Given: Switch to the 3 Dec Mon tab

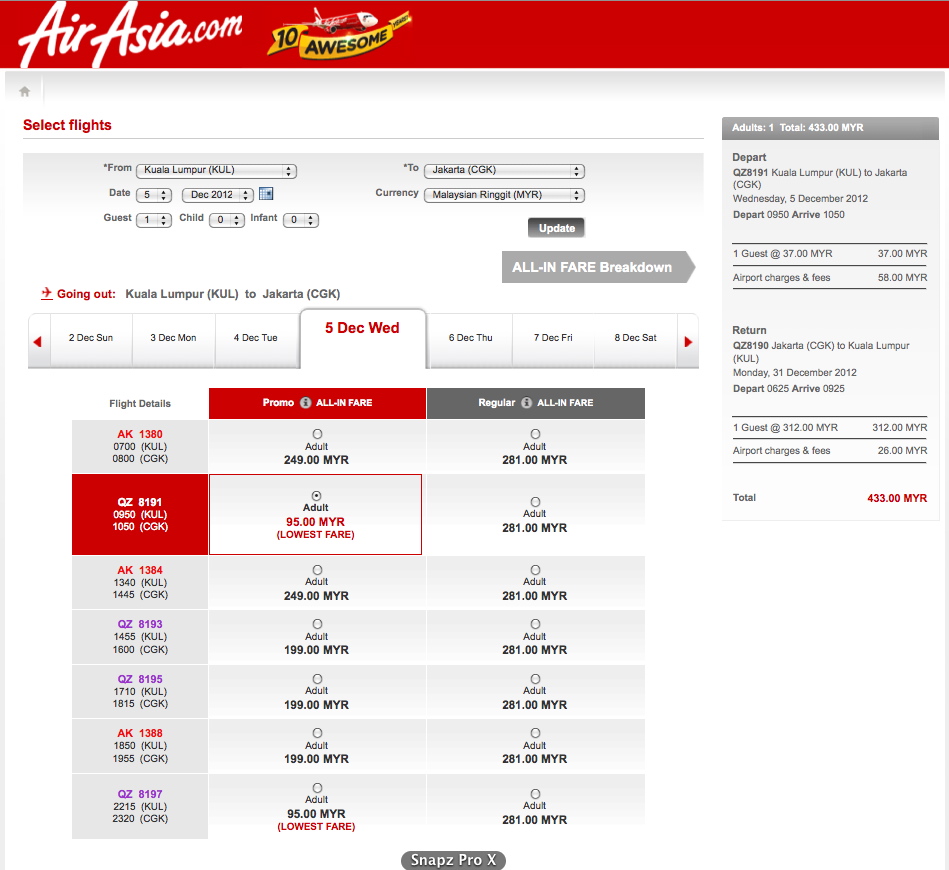Looking at the screenshot, I should (173, 341).
